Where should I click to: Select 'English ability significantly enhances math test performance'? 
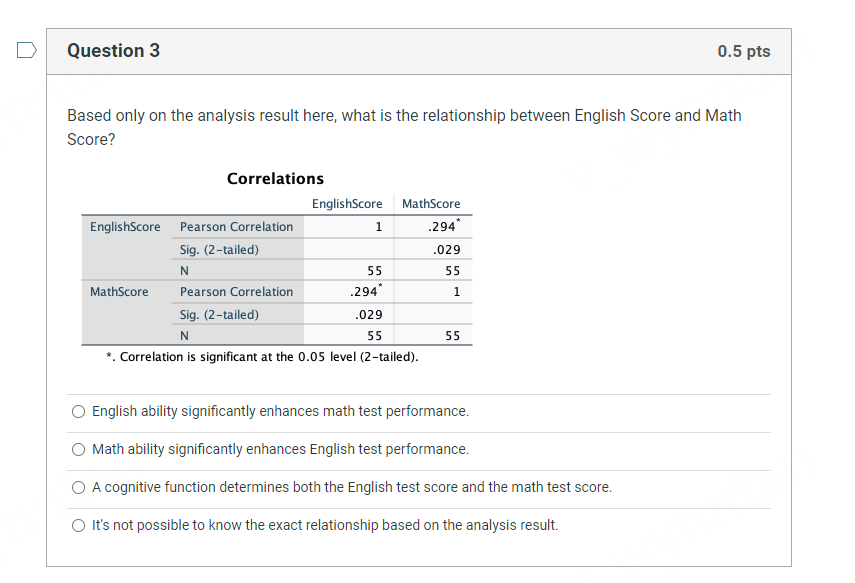click(78, 411)
